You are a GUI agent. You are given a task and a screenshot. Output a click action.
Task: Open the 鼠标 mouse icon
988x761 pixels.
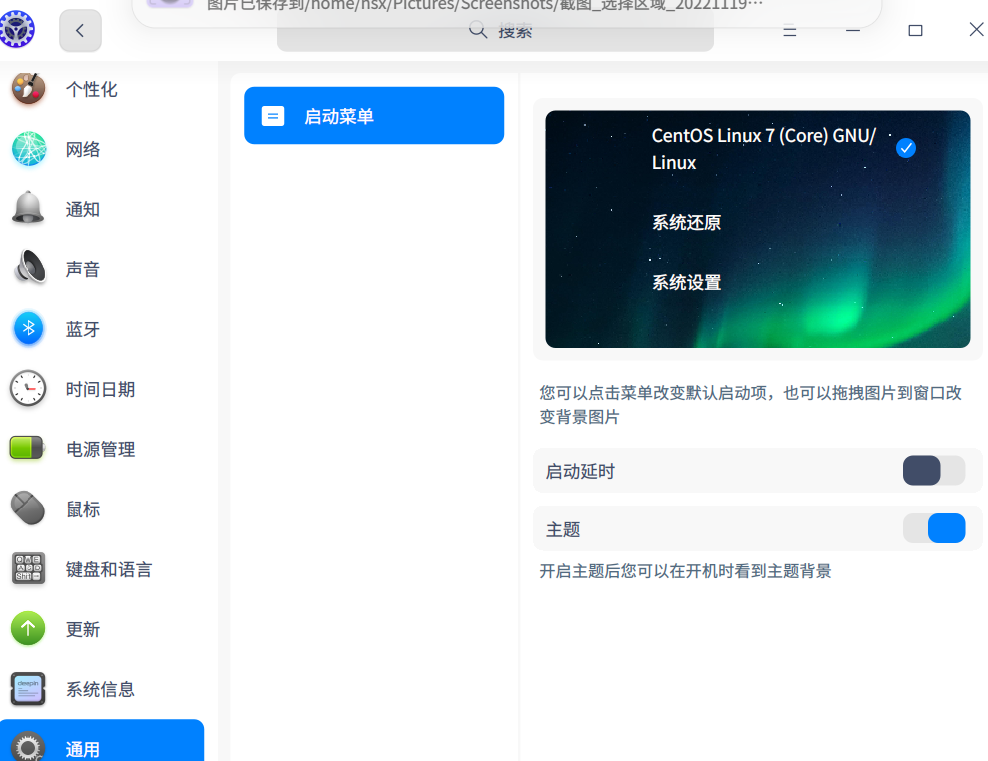(28, 508)
